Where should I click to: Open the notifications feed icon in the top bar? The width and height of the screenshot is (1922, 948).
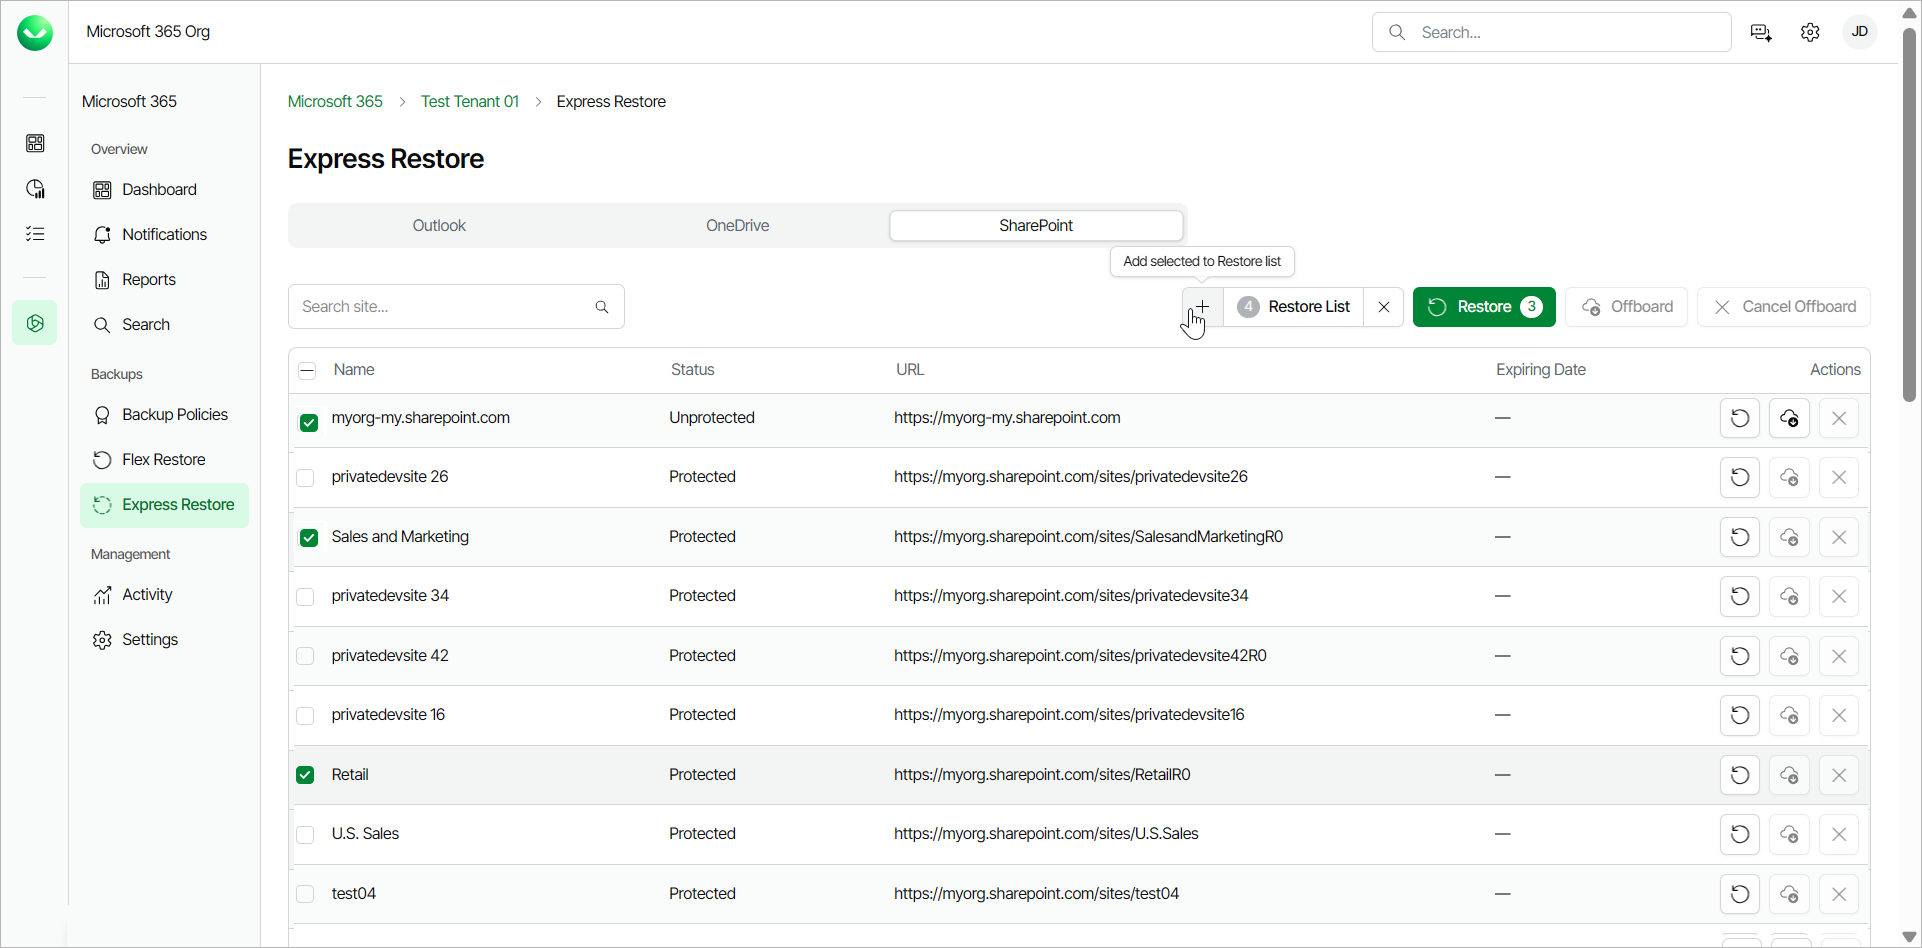(1761, 33)
